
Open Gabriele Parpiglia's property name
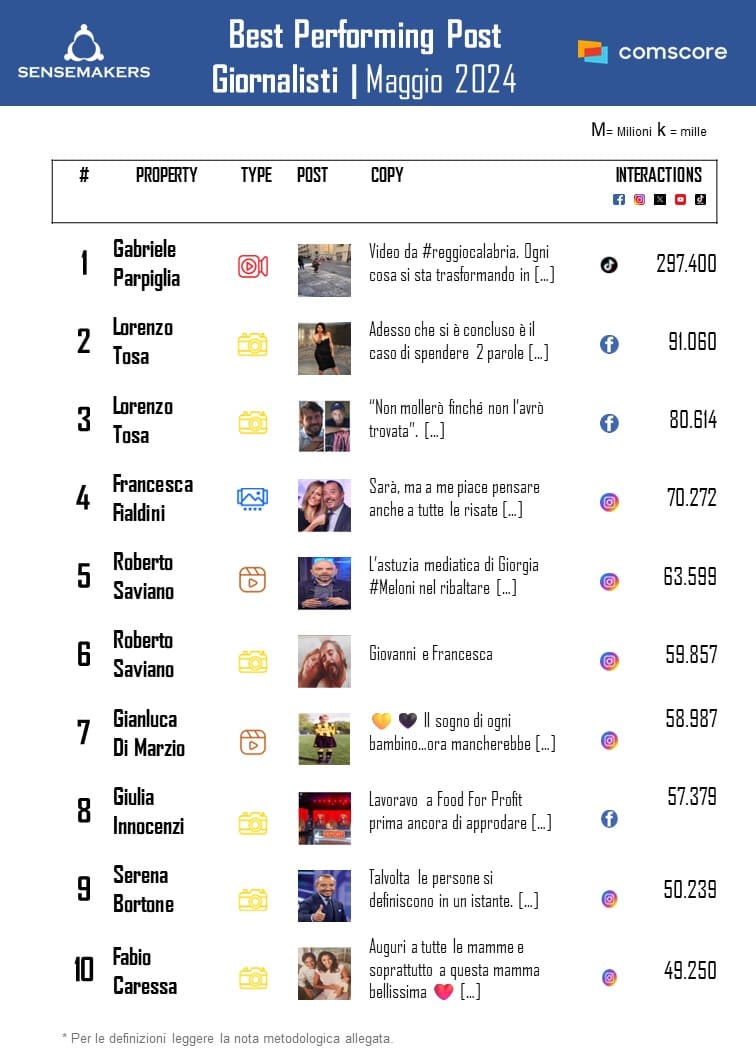(146, 263)
